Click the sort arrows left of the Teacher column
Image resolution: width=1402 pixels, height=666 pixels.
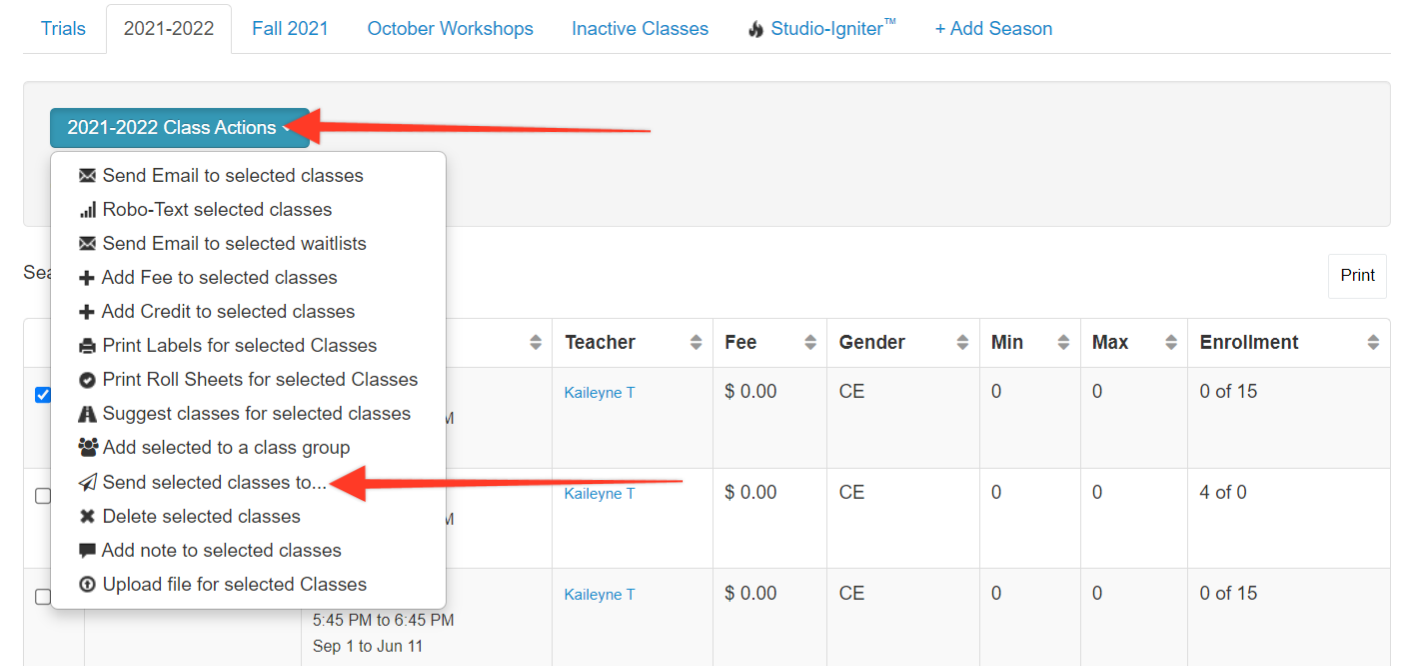[x=536, y=343]
